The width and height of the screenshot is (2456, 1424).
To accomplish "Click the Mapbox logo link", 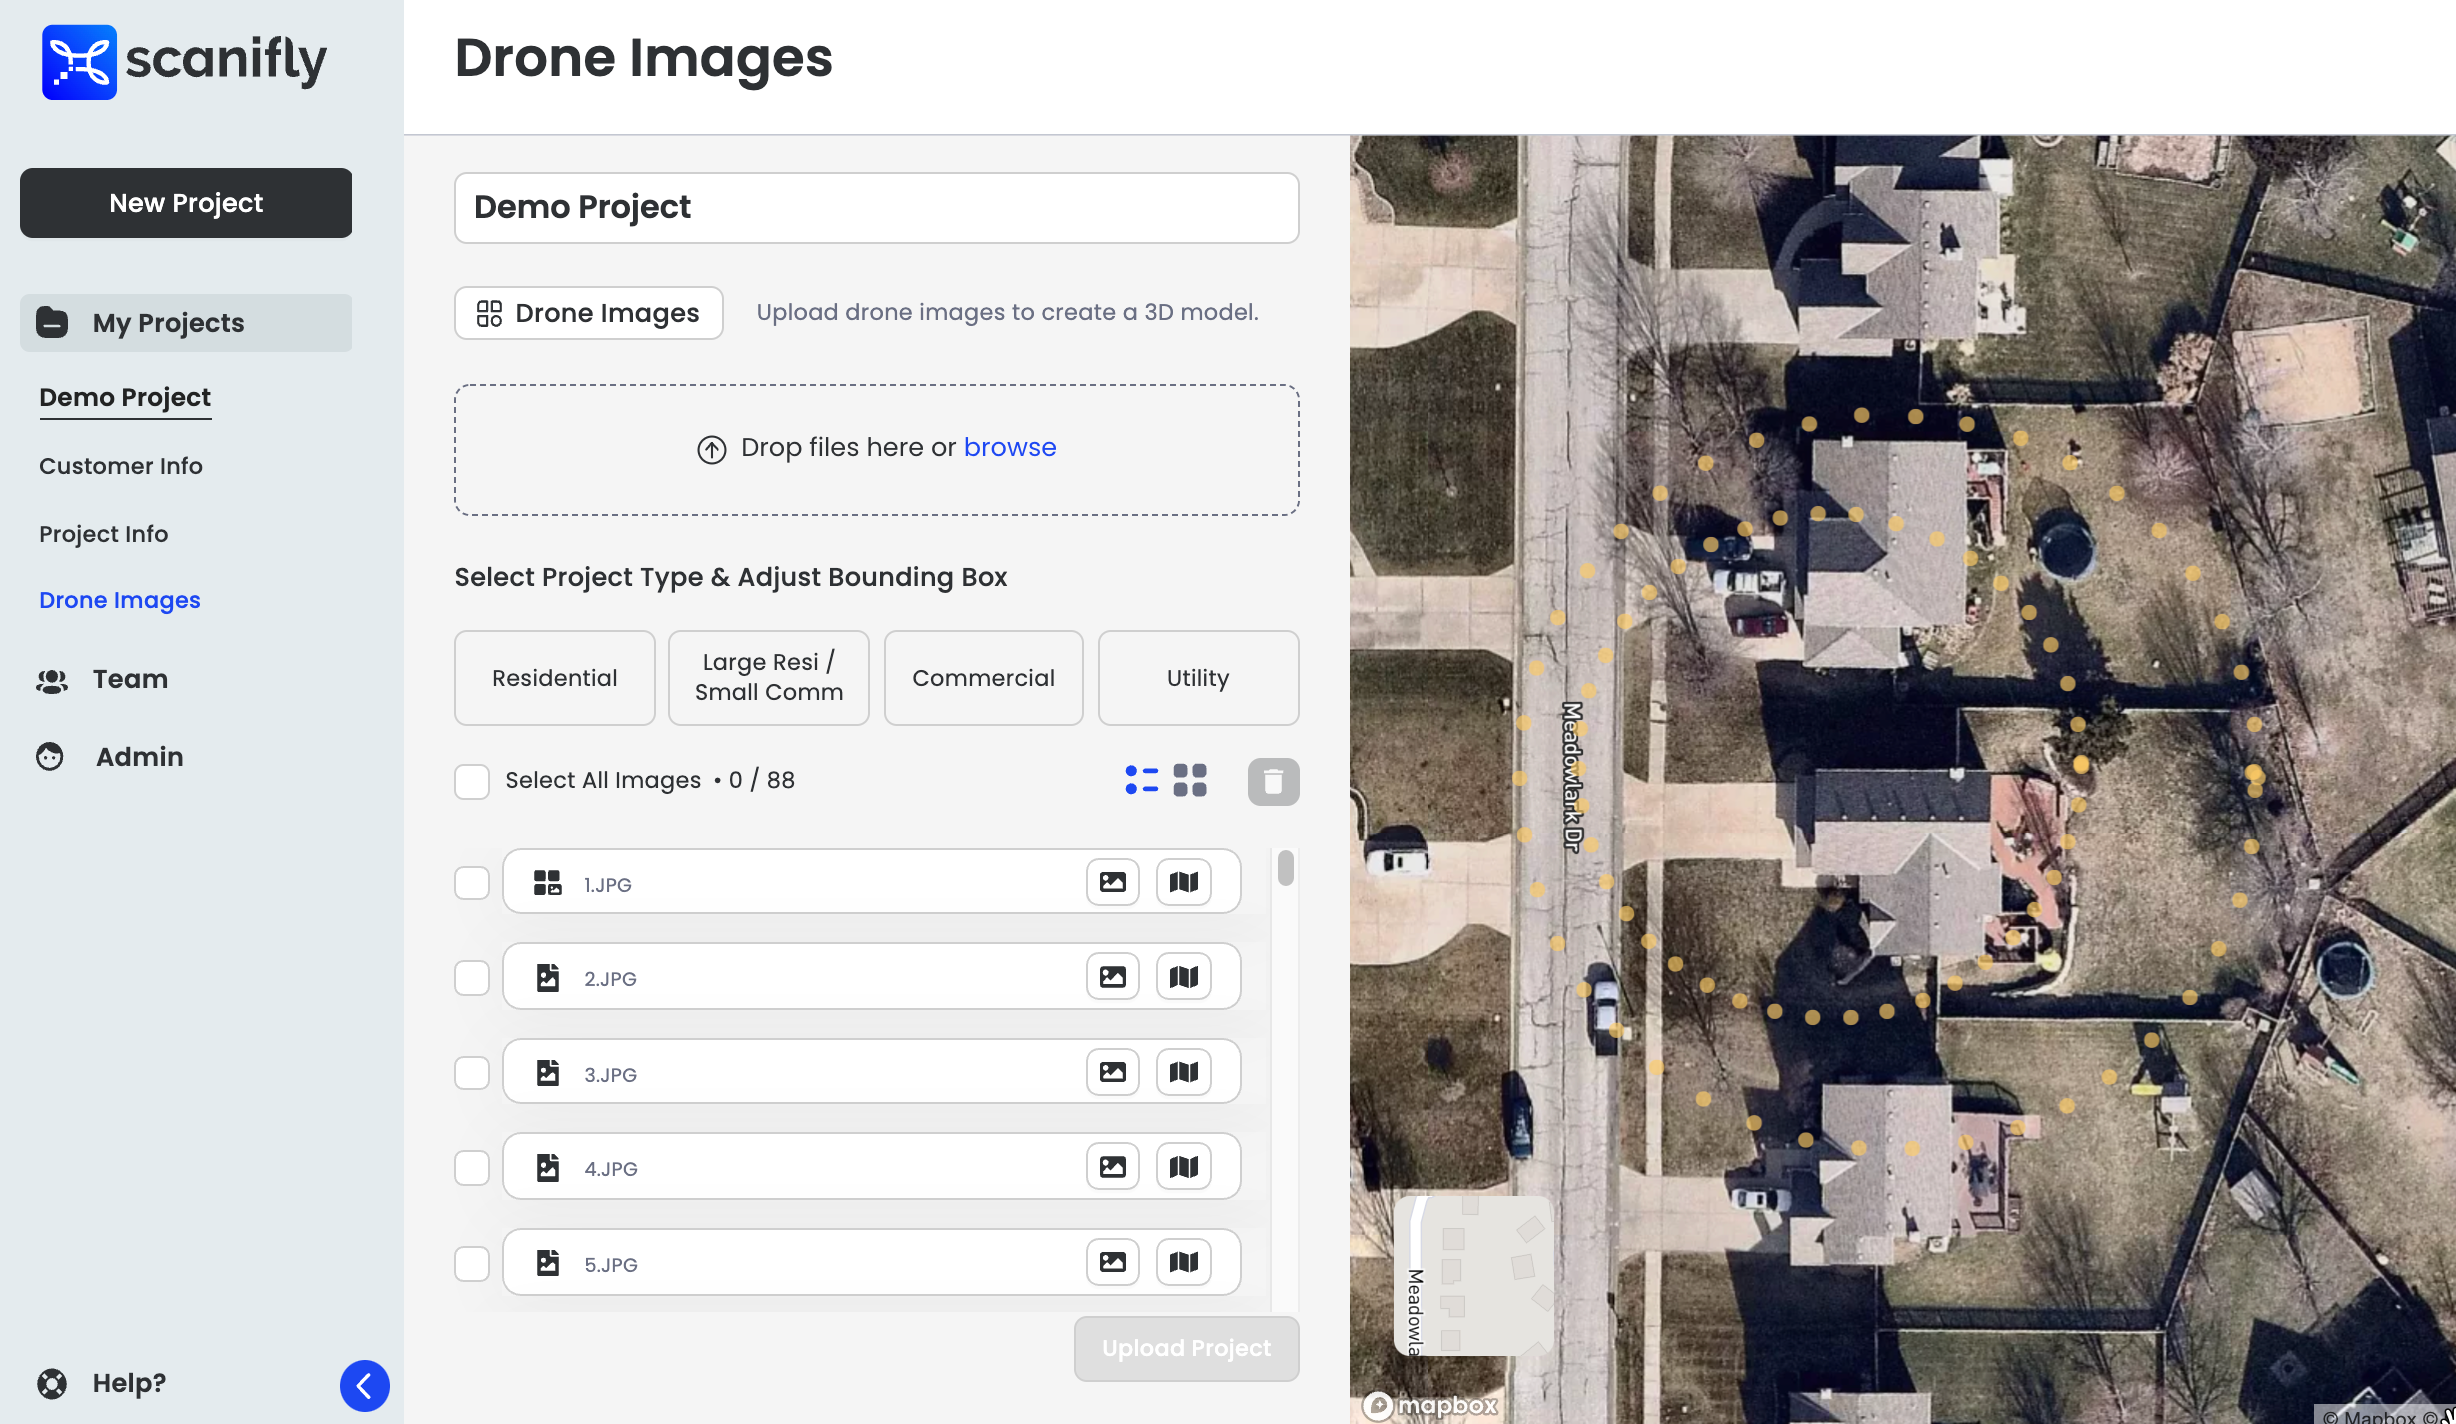I will [x=1431, y=1405].
